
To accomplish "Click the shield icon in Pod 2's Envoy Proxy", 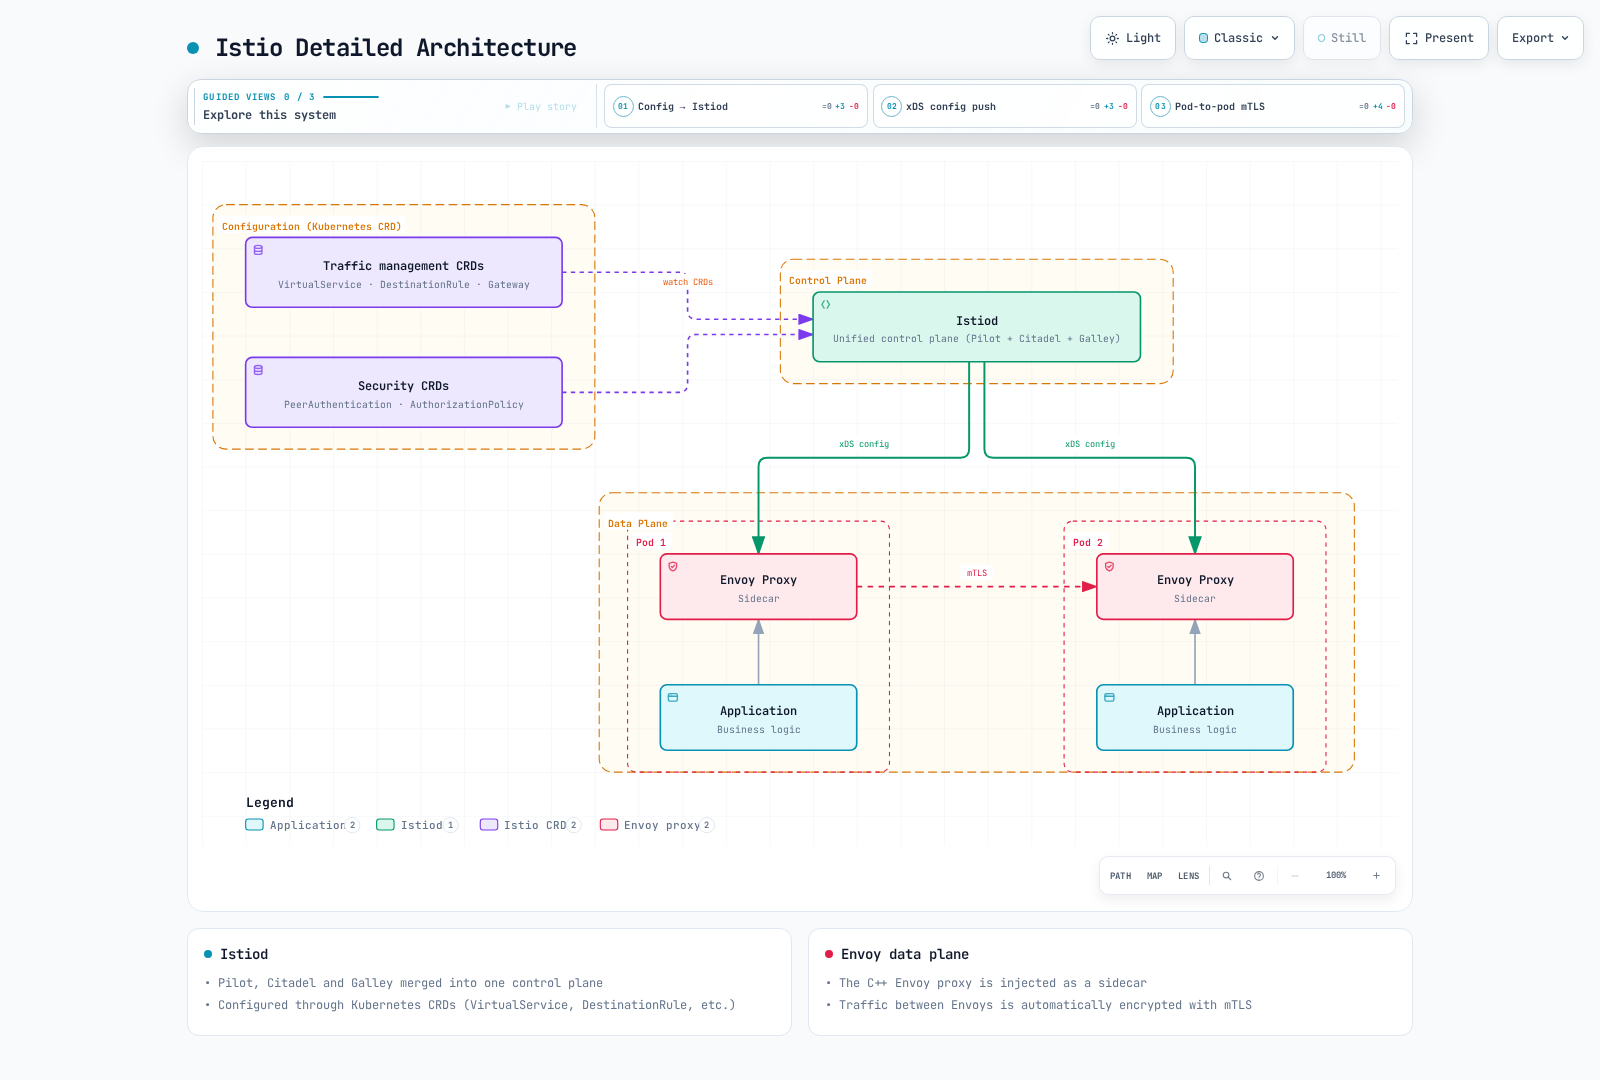I will (x=1109, y=567).
